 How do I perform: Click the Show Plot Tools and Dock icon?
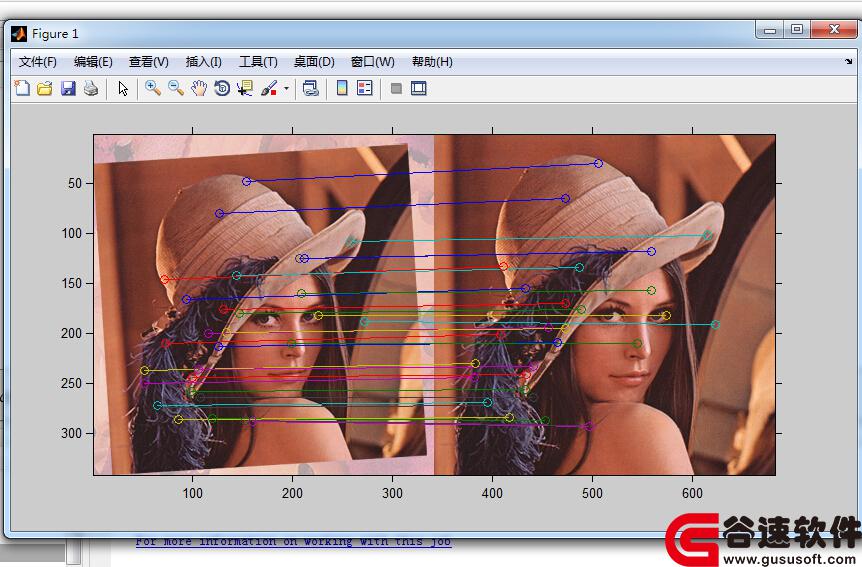point(419,88)
